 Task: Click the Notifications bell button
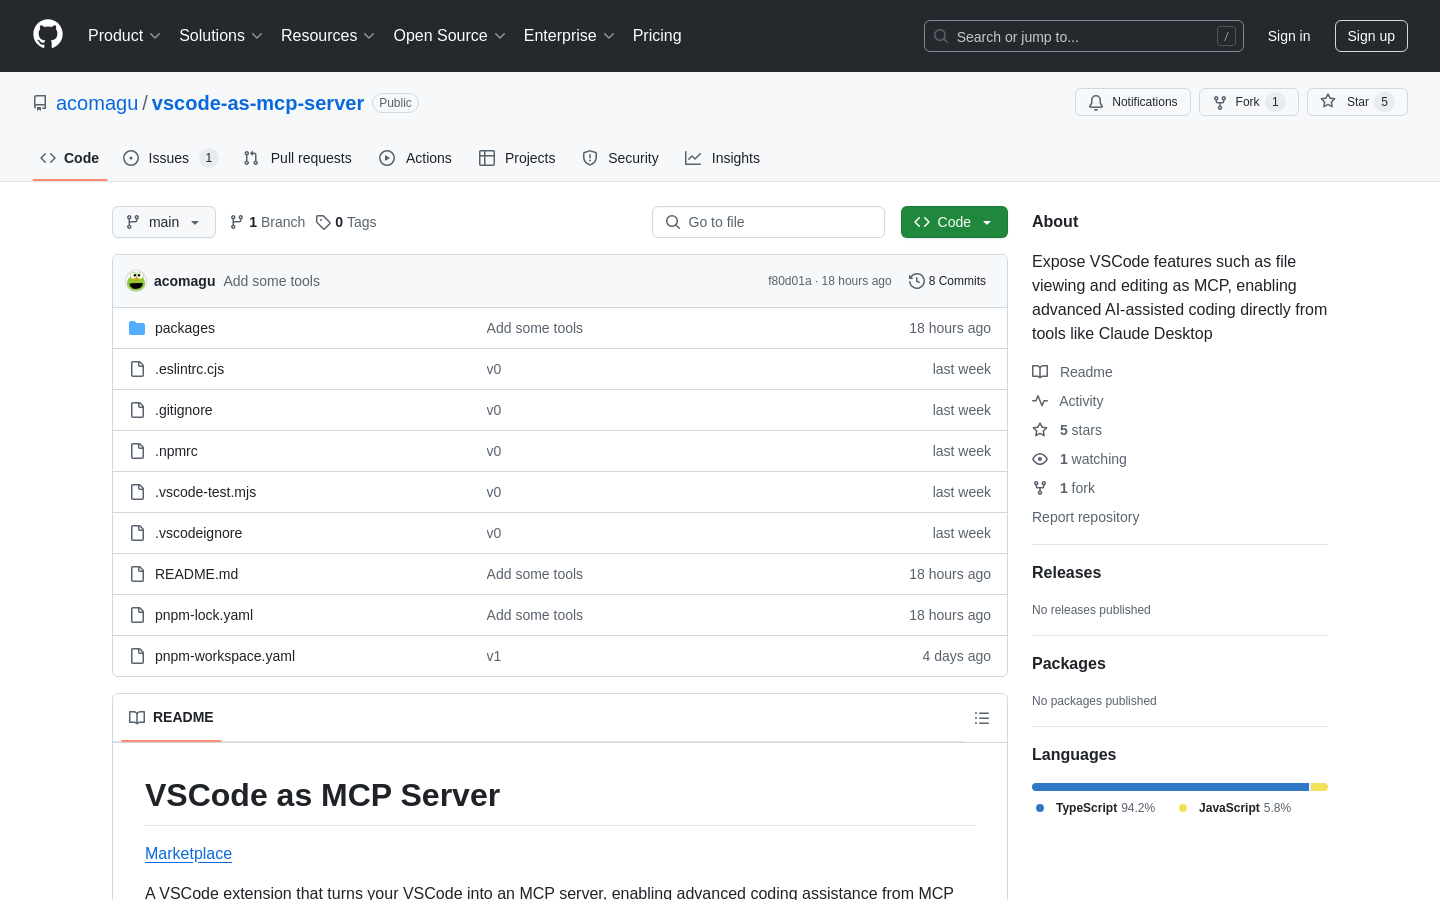[1133, 102]
